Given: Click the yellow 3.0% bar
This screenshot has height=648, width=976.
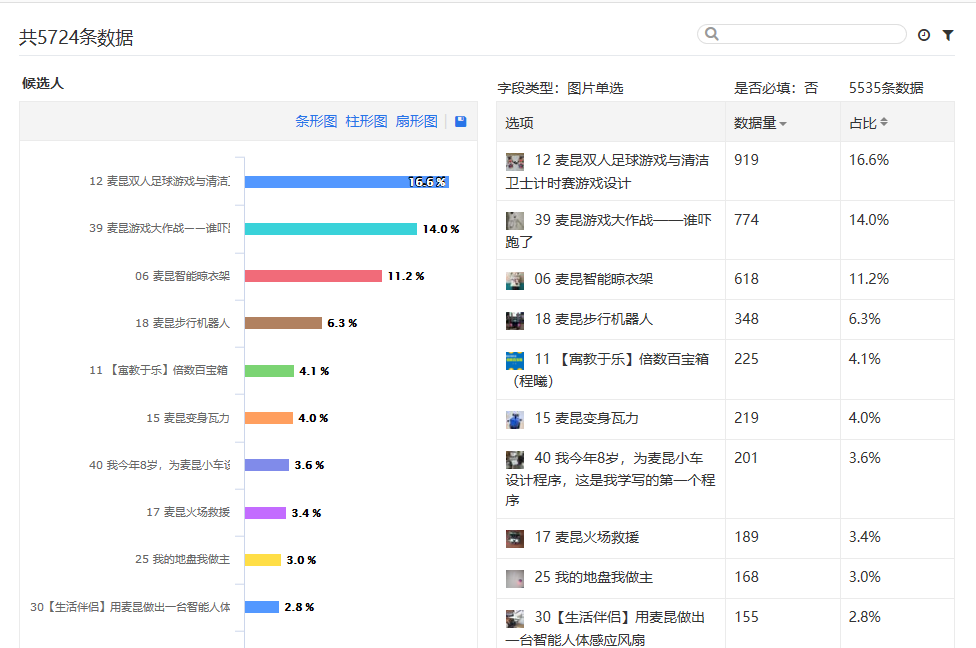Looking at the screenshot, I should (x=263, y=560).
